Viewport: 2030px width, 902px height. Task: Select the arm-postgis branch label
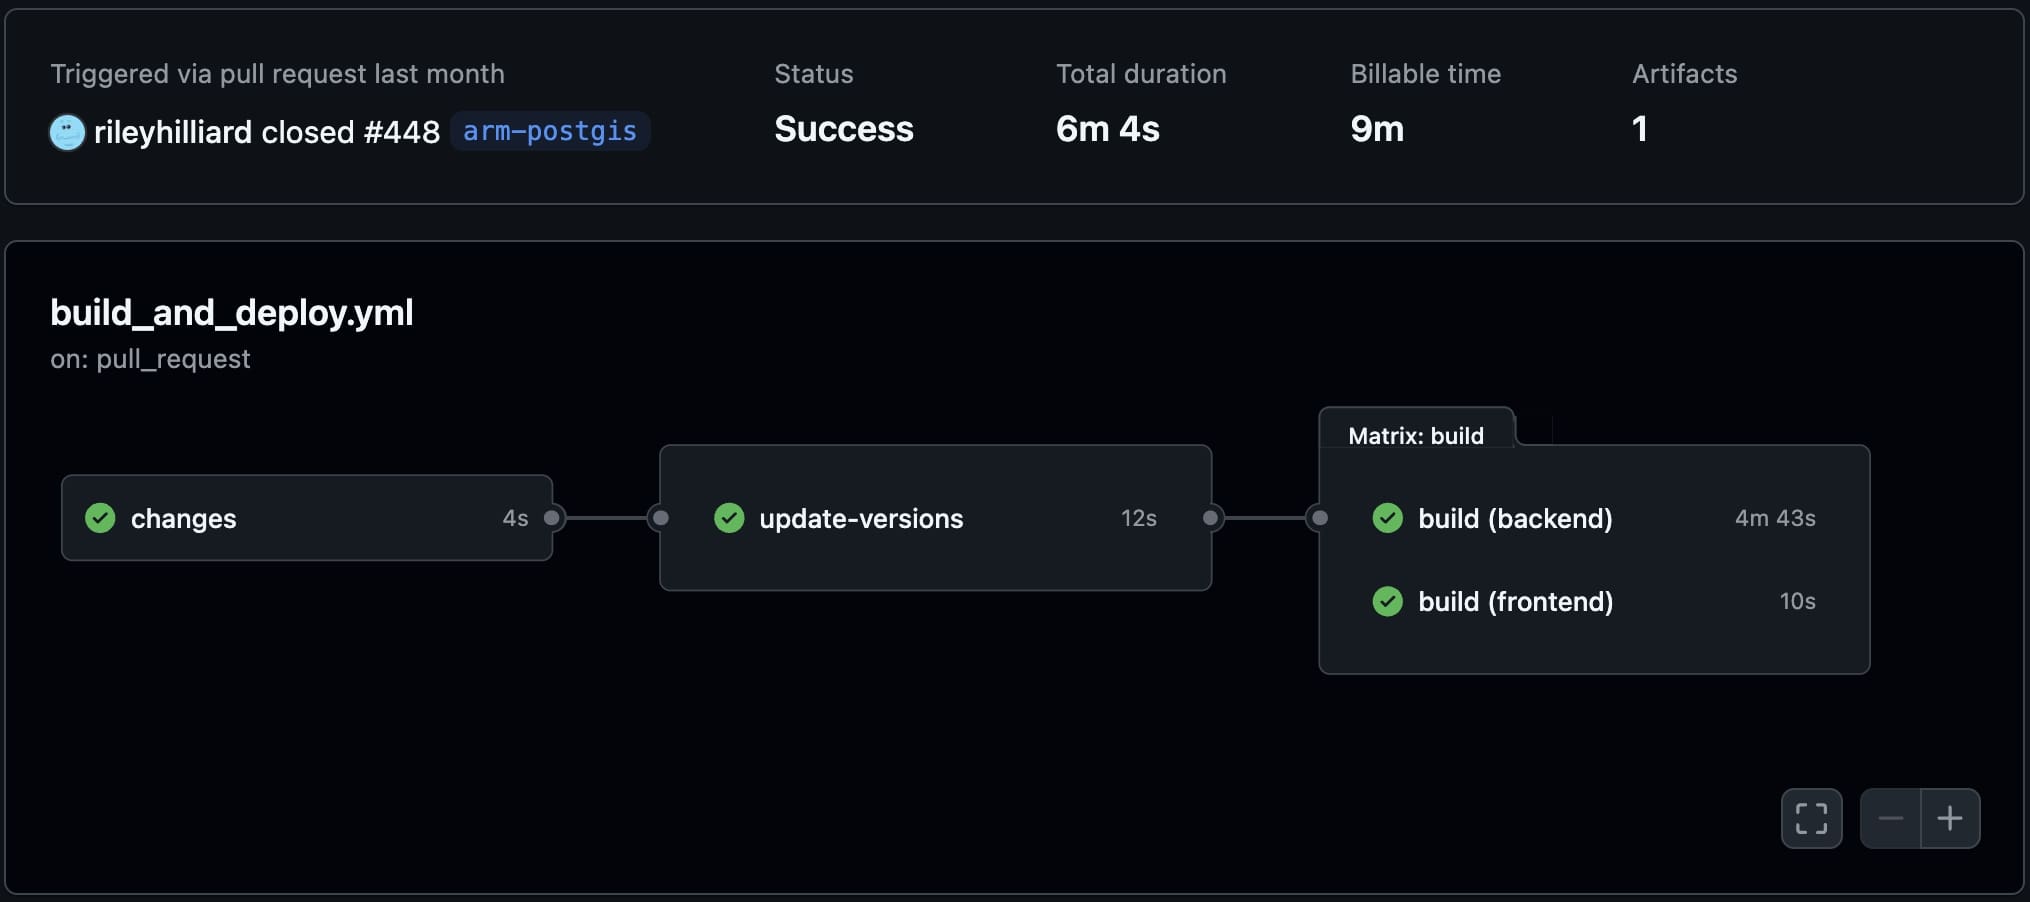(549, 131)
